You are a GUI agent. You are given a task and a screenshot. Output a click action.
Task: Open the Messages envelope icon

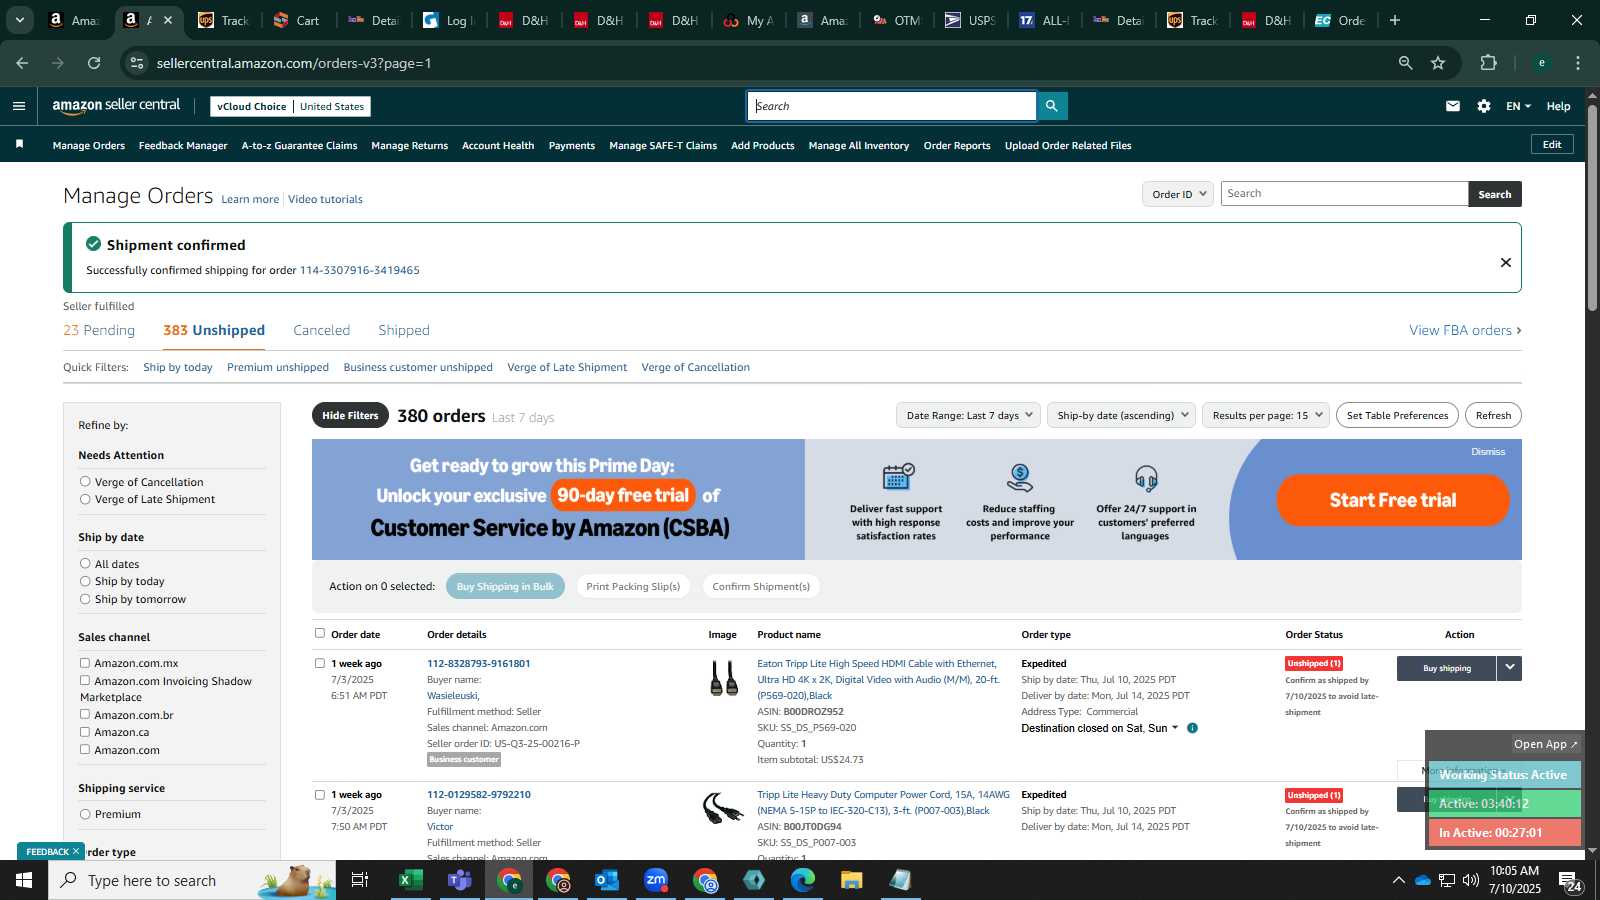click(x=1452, y=106)
